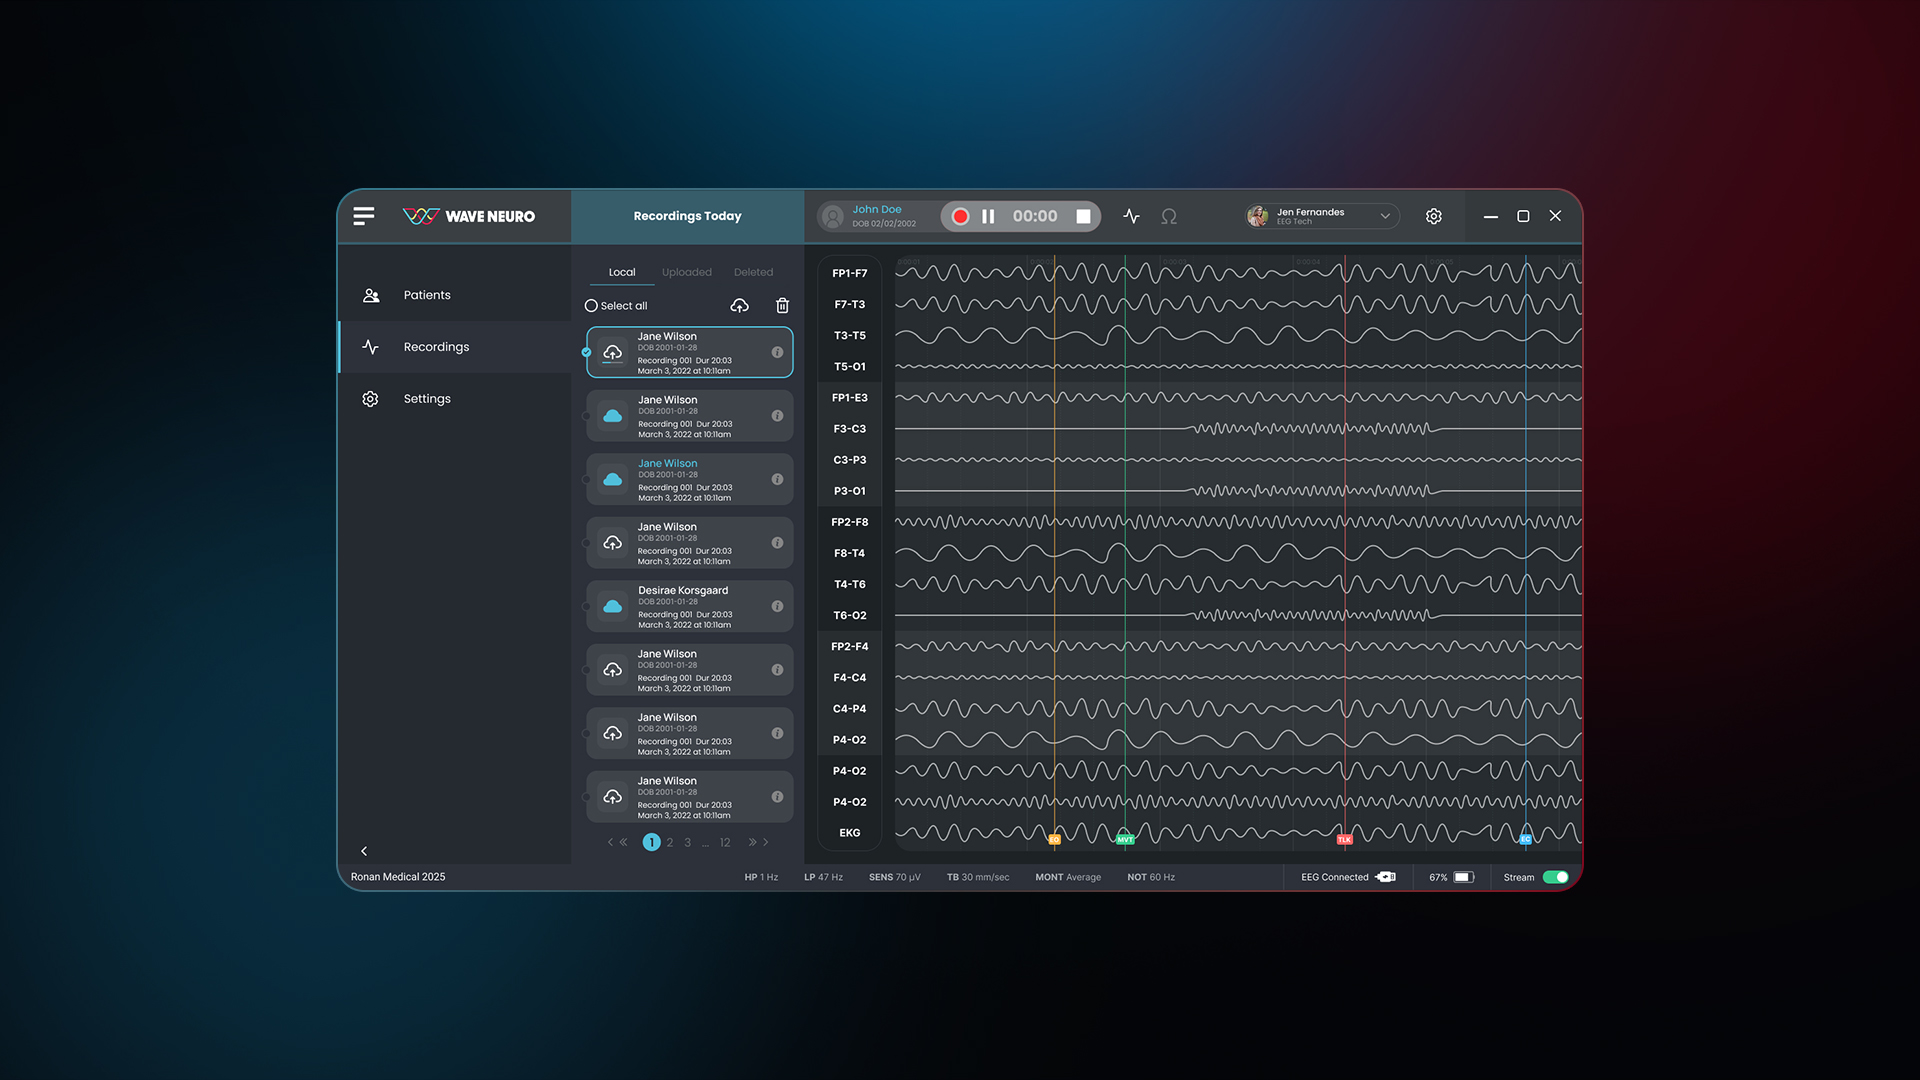Select the EKG channel label

pyautogui.click(x=850, y=833)
